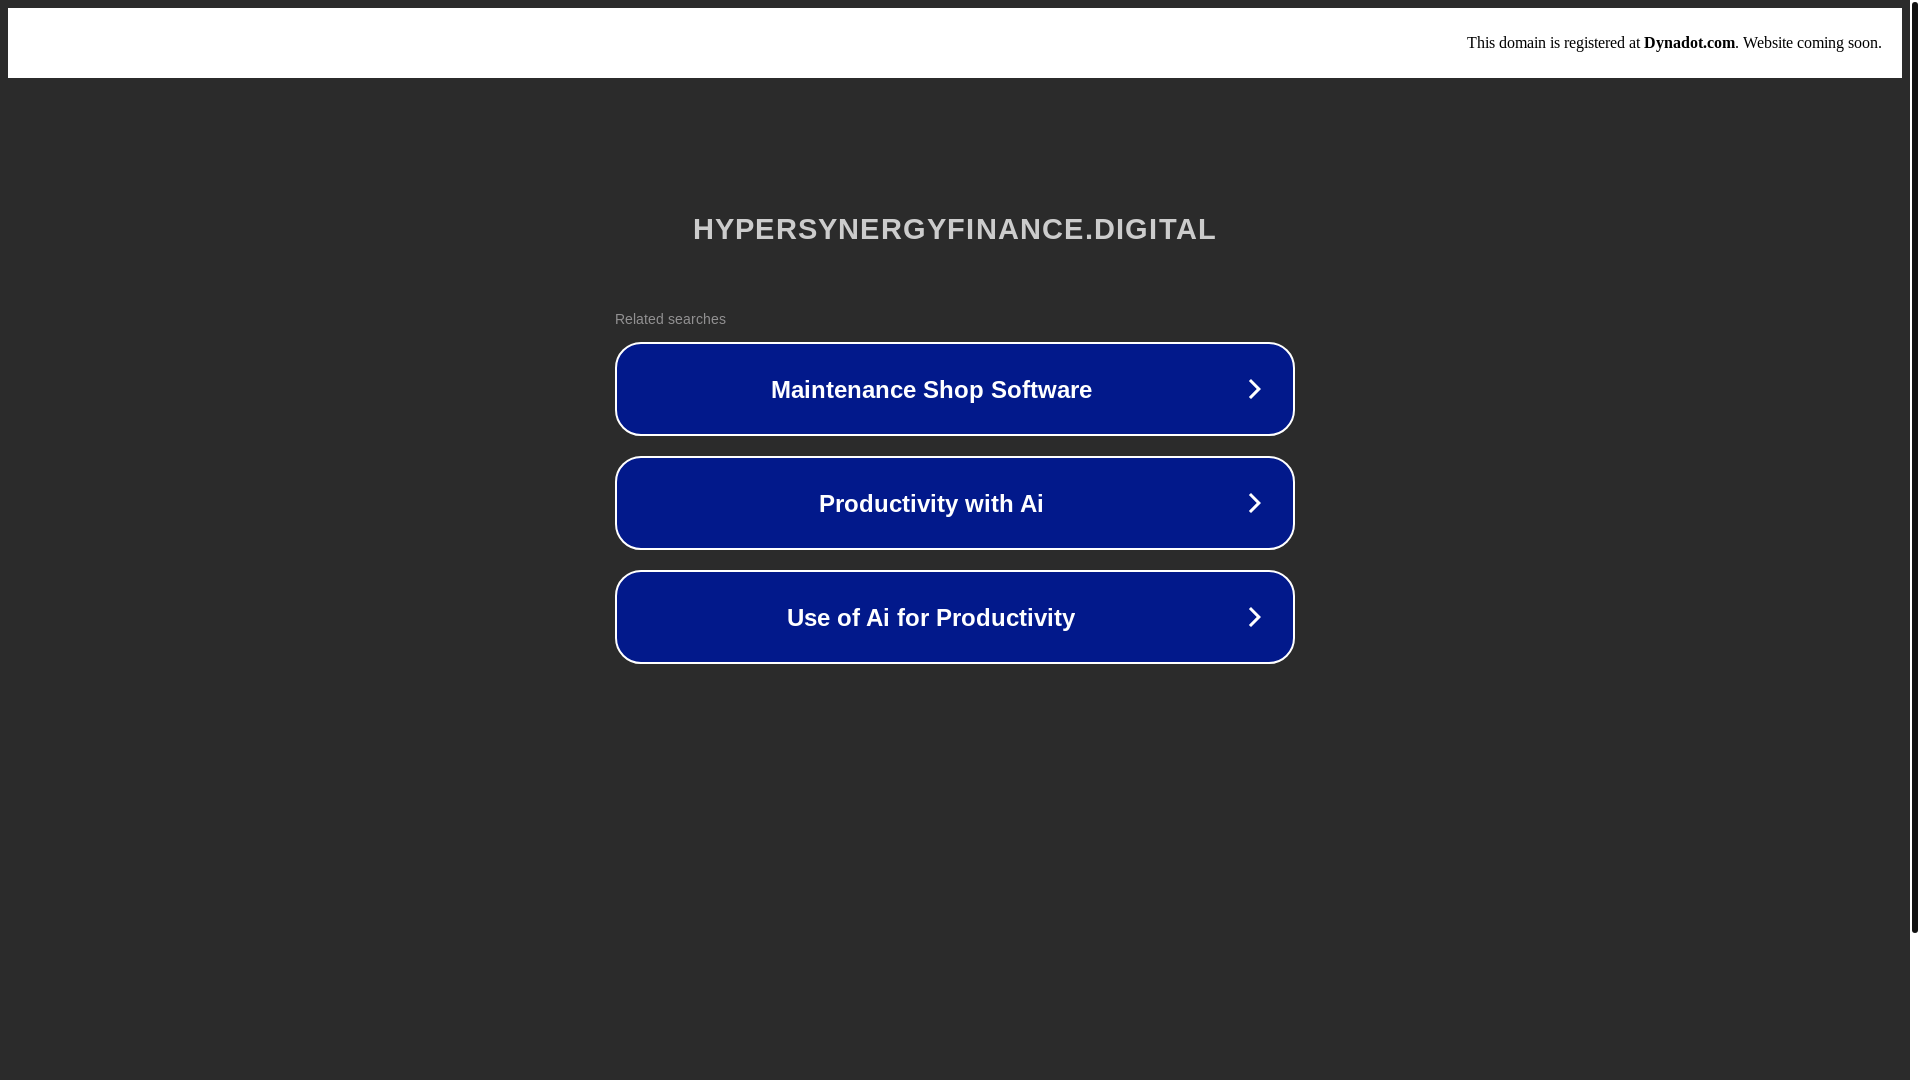Click the Related searches label
The width and height of the screenshot is (1920, 1080).
tap(670, 319)
